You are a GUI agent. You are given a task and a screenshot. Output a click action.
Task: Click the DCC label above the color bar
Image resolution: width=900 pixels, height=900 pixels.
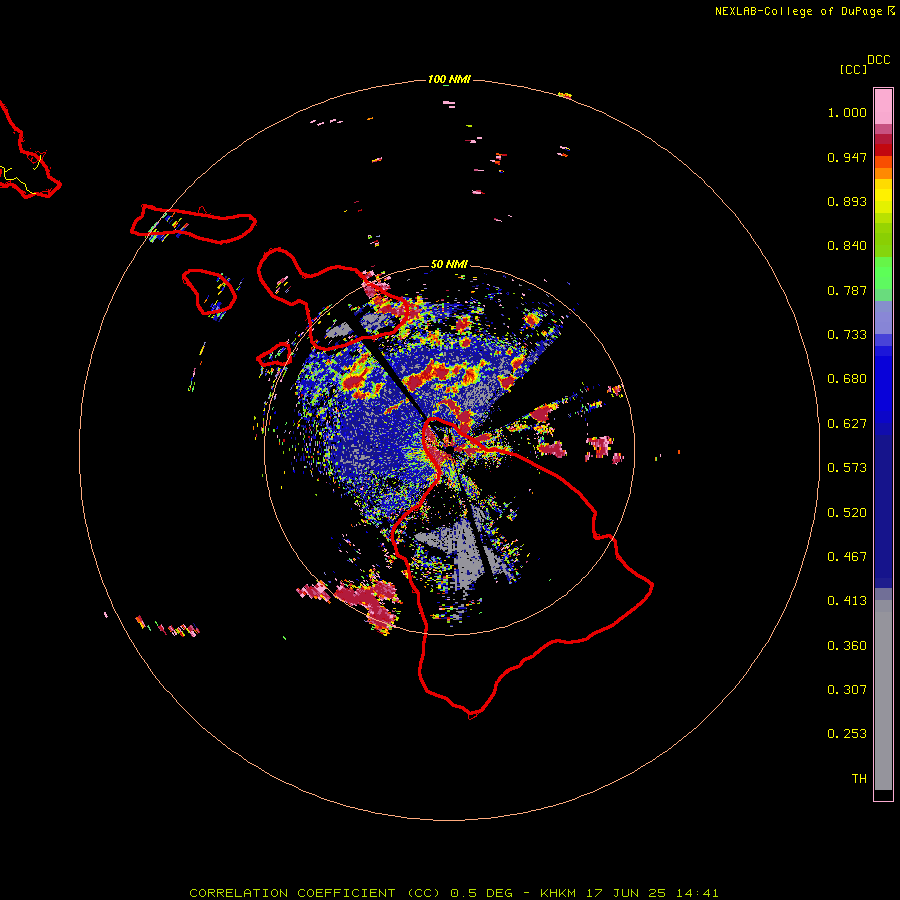879,60
